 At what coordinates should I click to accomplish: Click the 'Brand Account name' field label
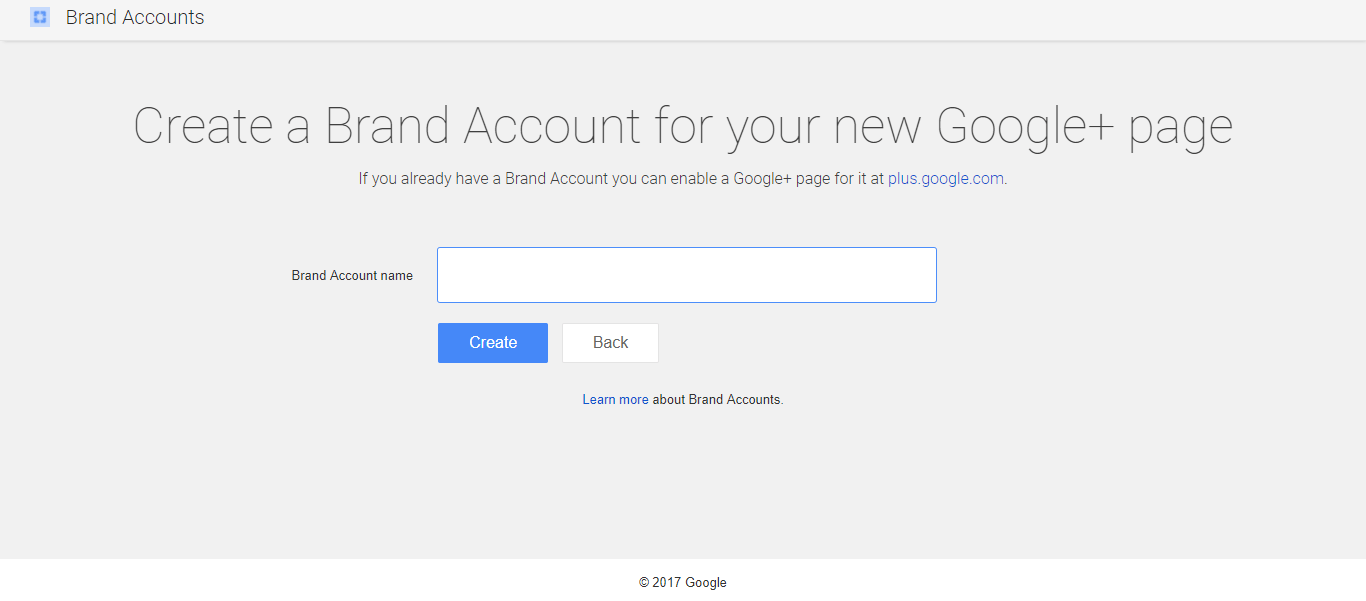pos(352,275)
